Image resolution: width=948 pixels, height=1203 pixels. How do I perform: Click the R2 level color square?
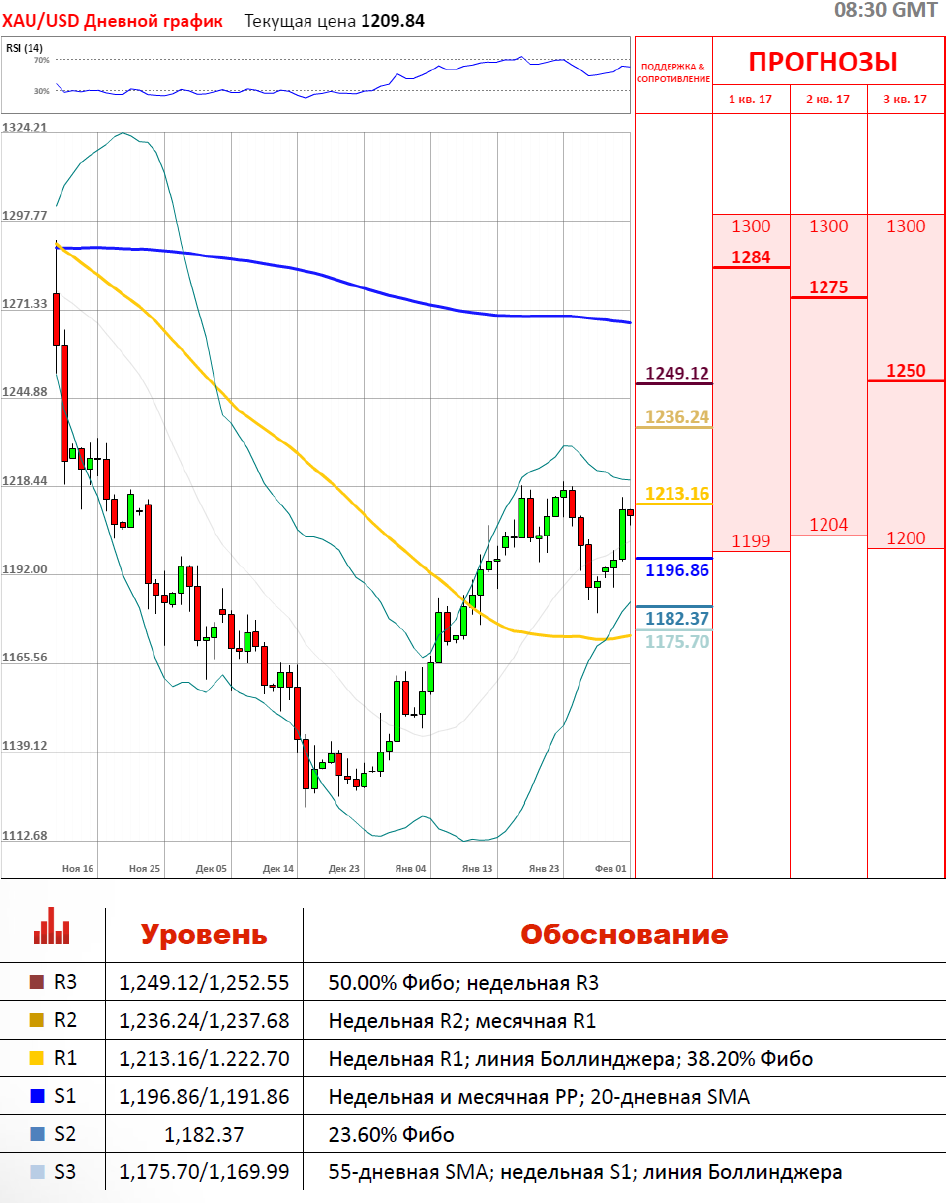coord(37,1021)
